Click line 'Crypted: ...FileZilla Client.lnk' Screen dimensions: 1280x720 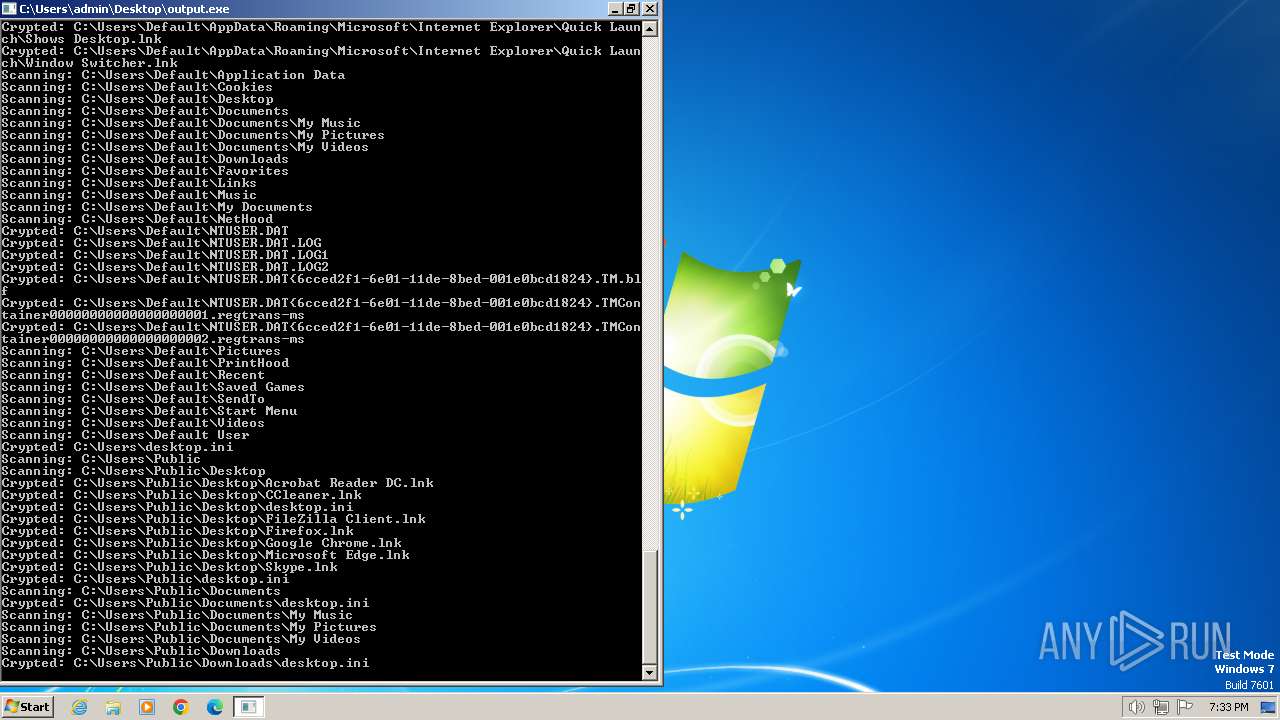point(213,519)
